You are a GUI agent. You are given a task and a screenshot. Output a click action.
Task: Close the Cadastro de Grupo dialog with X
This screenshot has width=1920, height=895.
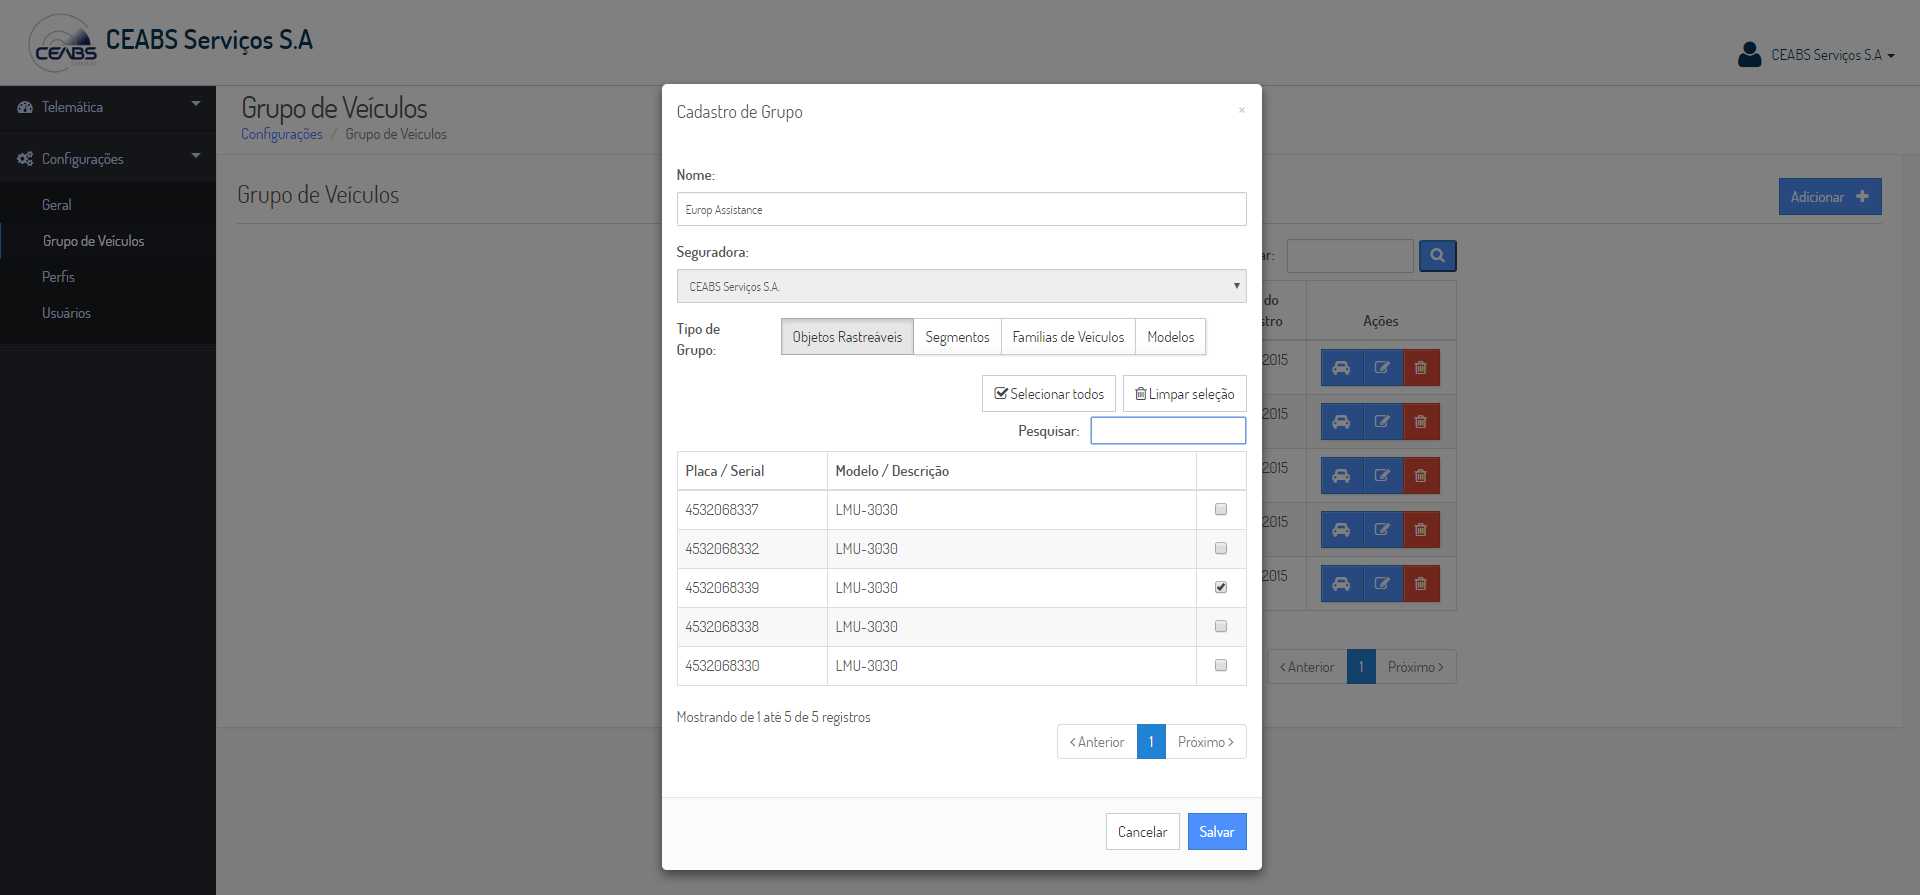pos(1242,110)
